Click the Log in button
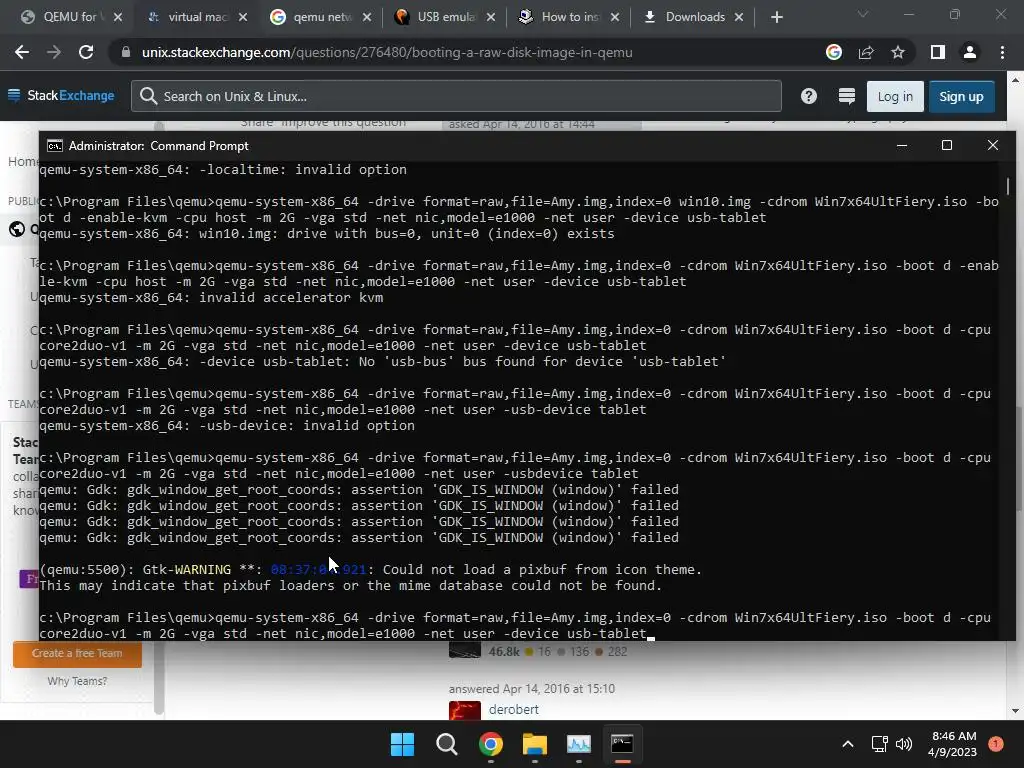1024x768 pixels. click(895, 97)
